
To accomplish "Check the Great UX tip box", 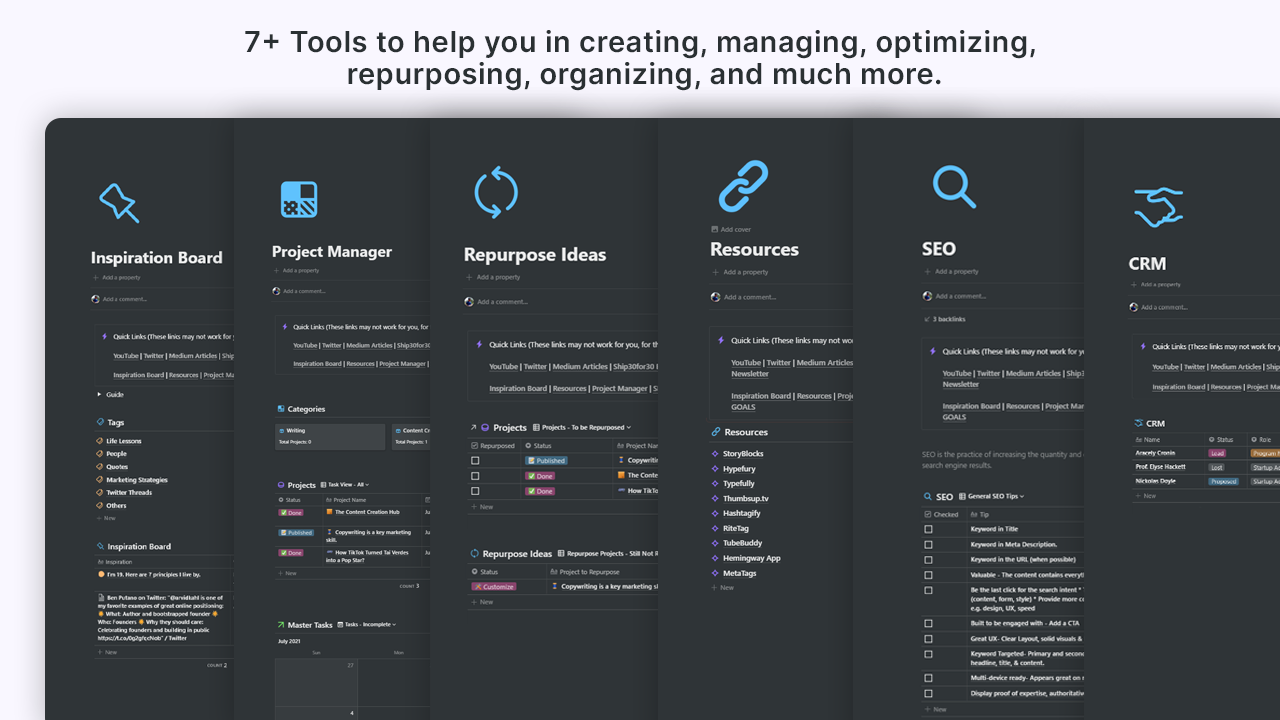I will coord(928,638).
